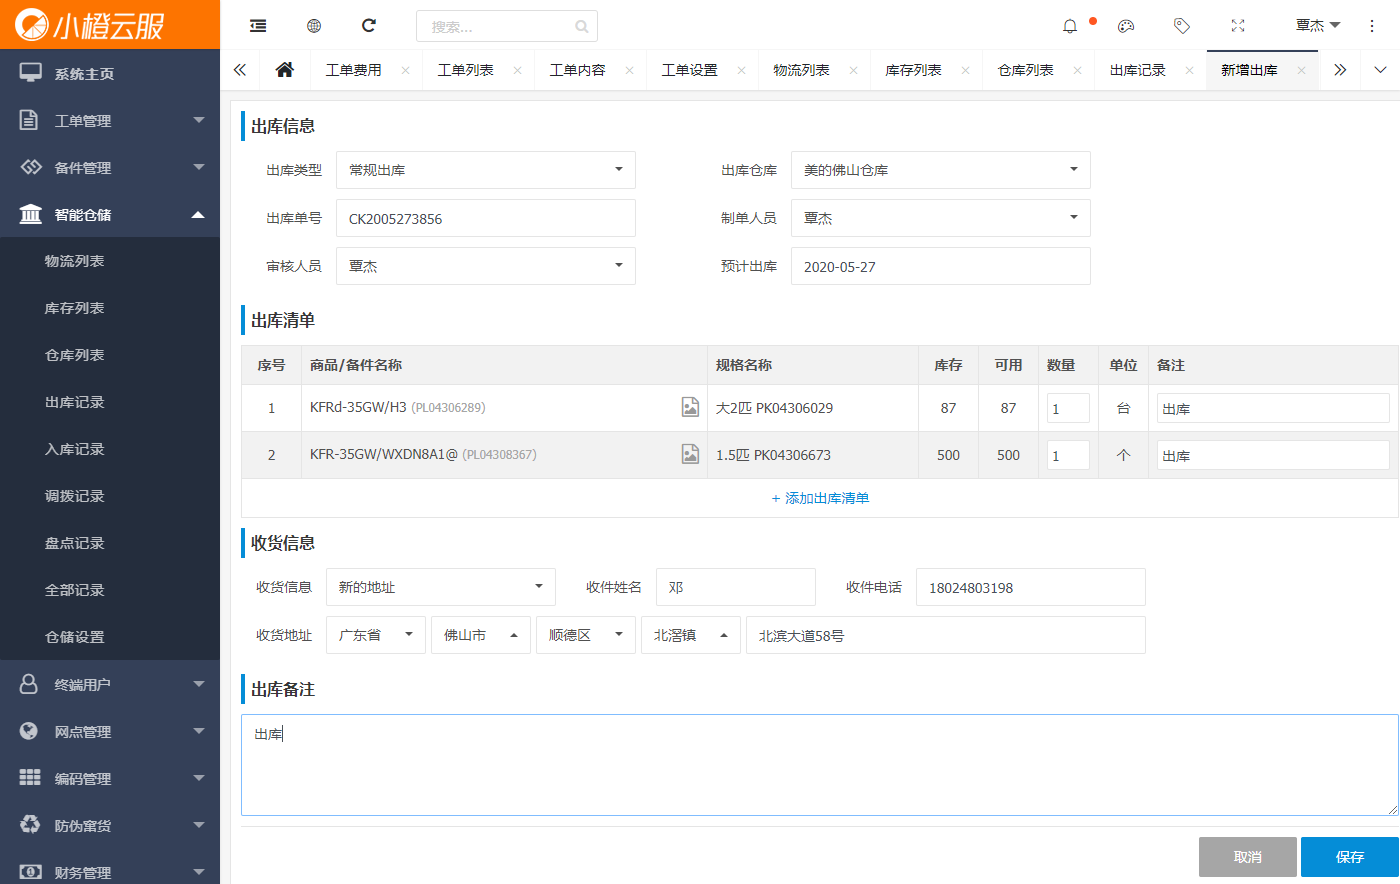Open the 系统主页 sidebar item
The width and height of the screenshot is (1400, 884).
tap(110, 73)
